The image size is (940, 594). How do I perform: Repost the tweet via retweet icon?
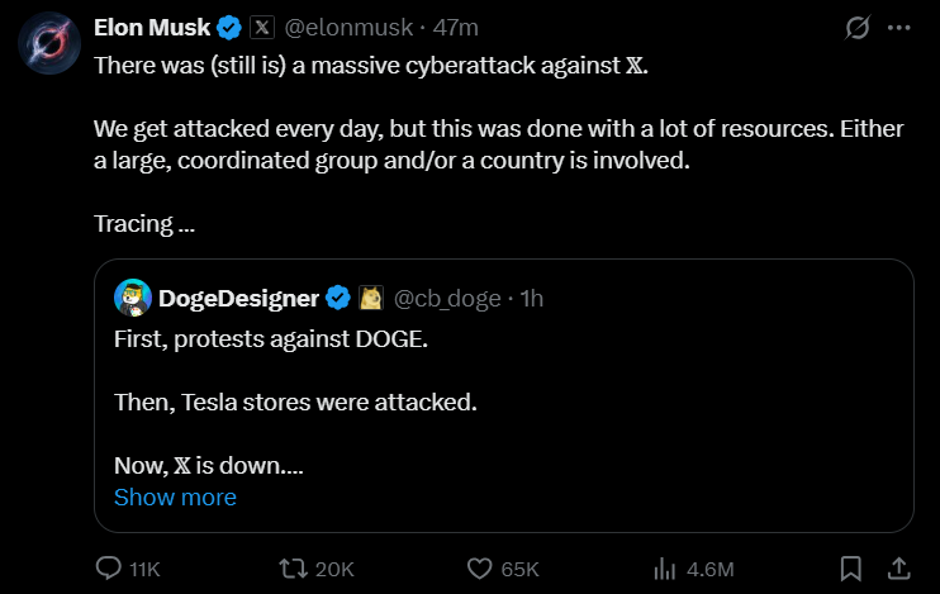tap(294, 568)
